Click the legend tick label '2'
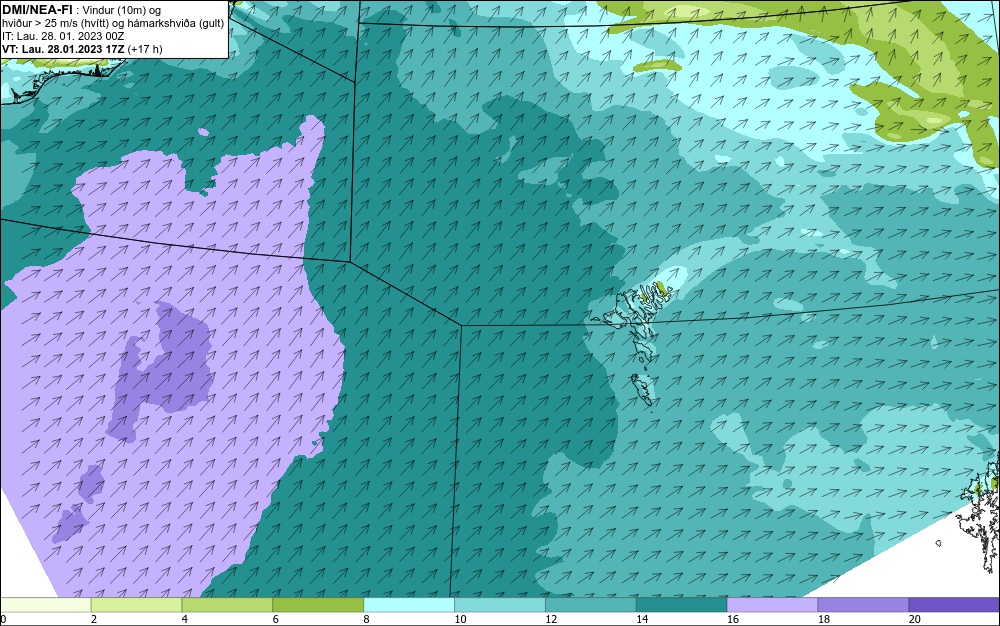 coord(94,619)
